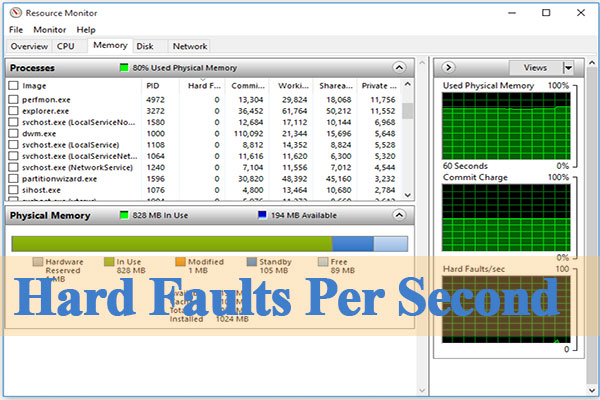Toggle the select-all Image checkbox
This screenshot has height=400, width=600.
coord(13,85)
